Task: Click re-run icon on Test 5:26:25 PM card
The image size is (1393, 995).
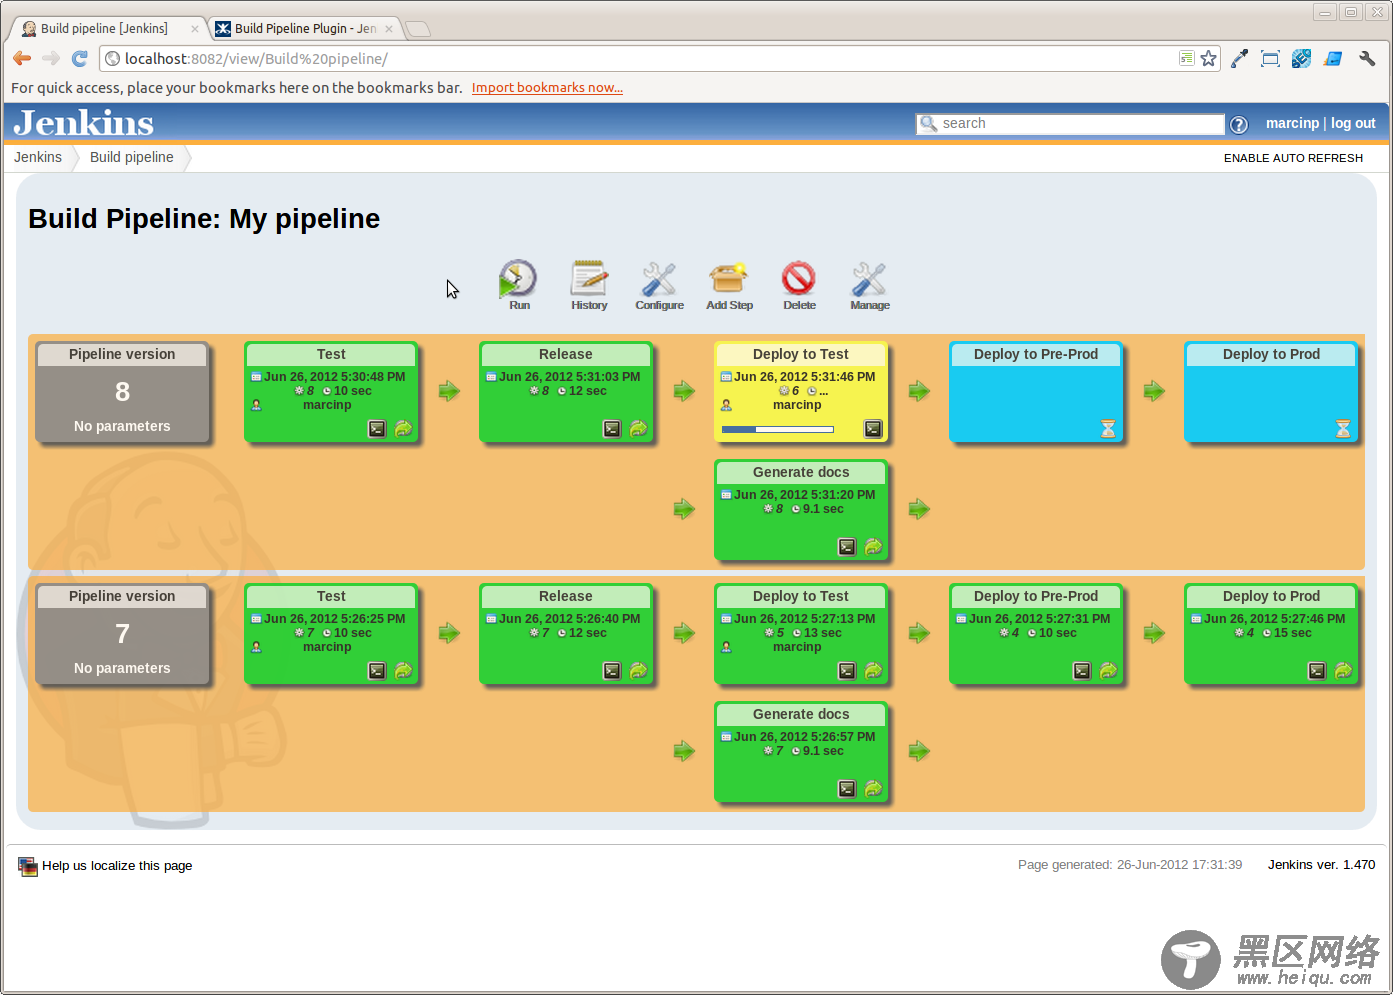Action: click(403, 671)
